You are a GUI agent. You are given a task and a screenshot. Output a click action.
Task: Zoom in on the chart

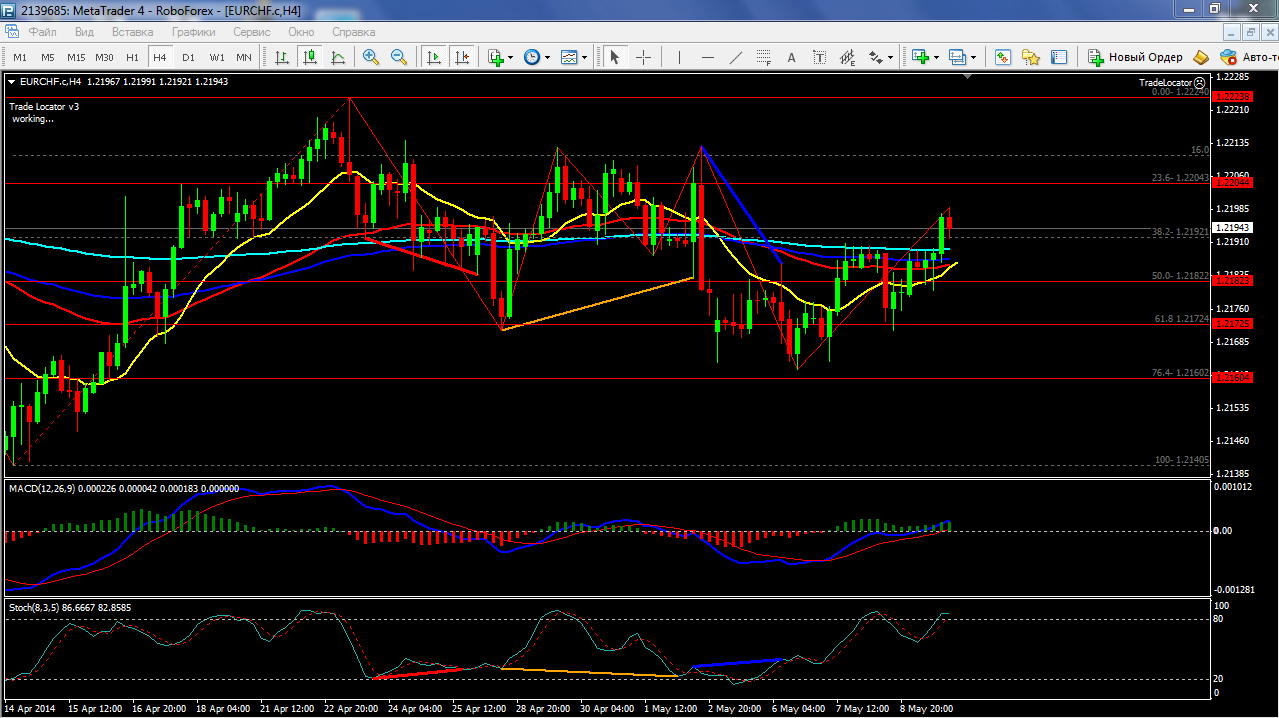tap(371, 57)
